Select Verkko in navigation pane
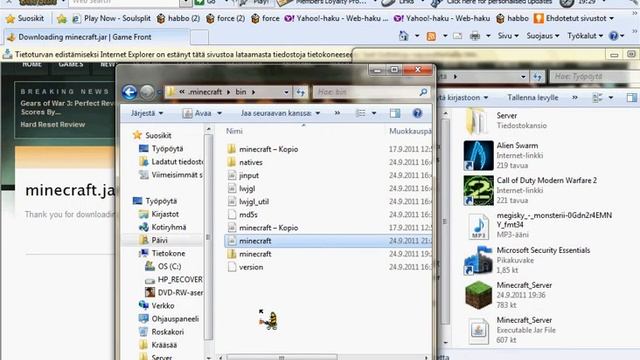 [x=157, y=305]
